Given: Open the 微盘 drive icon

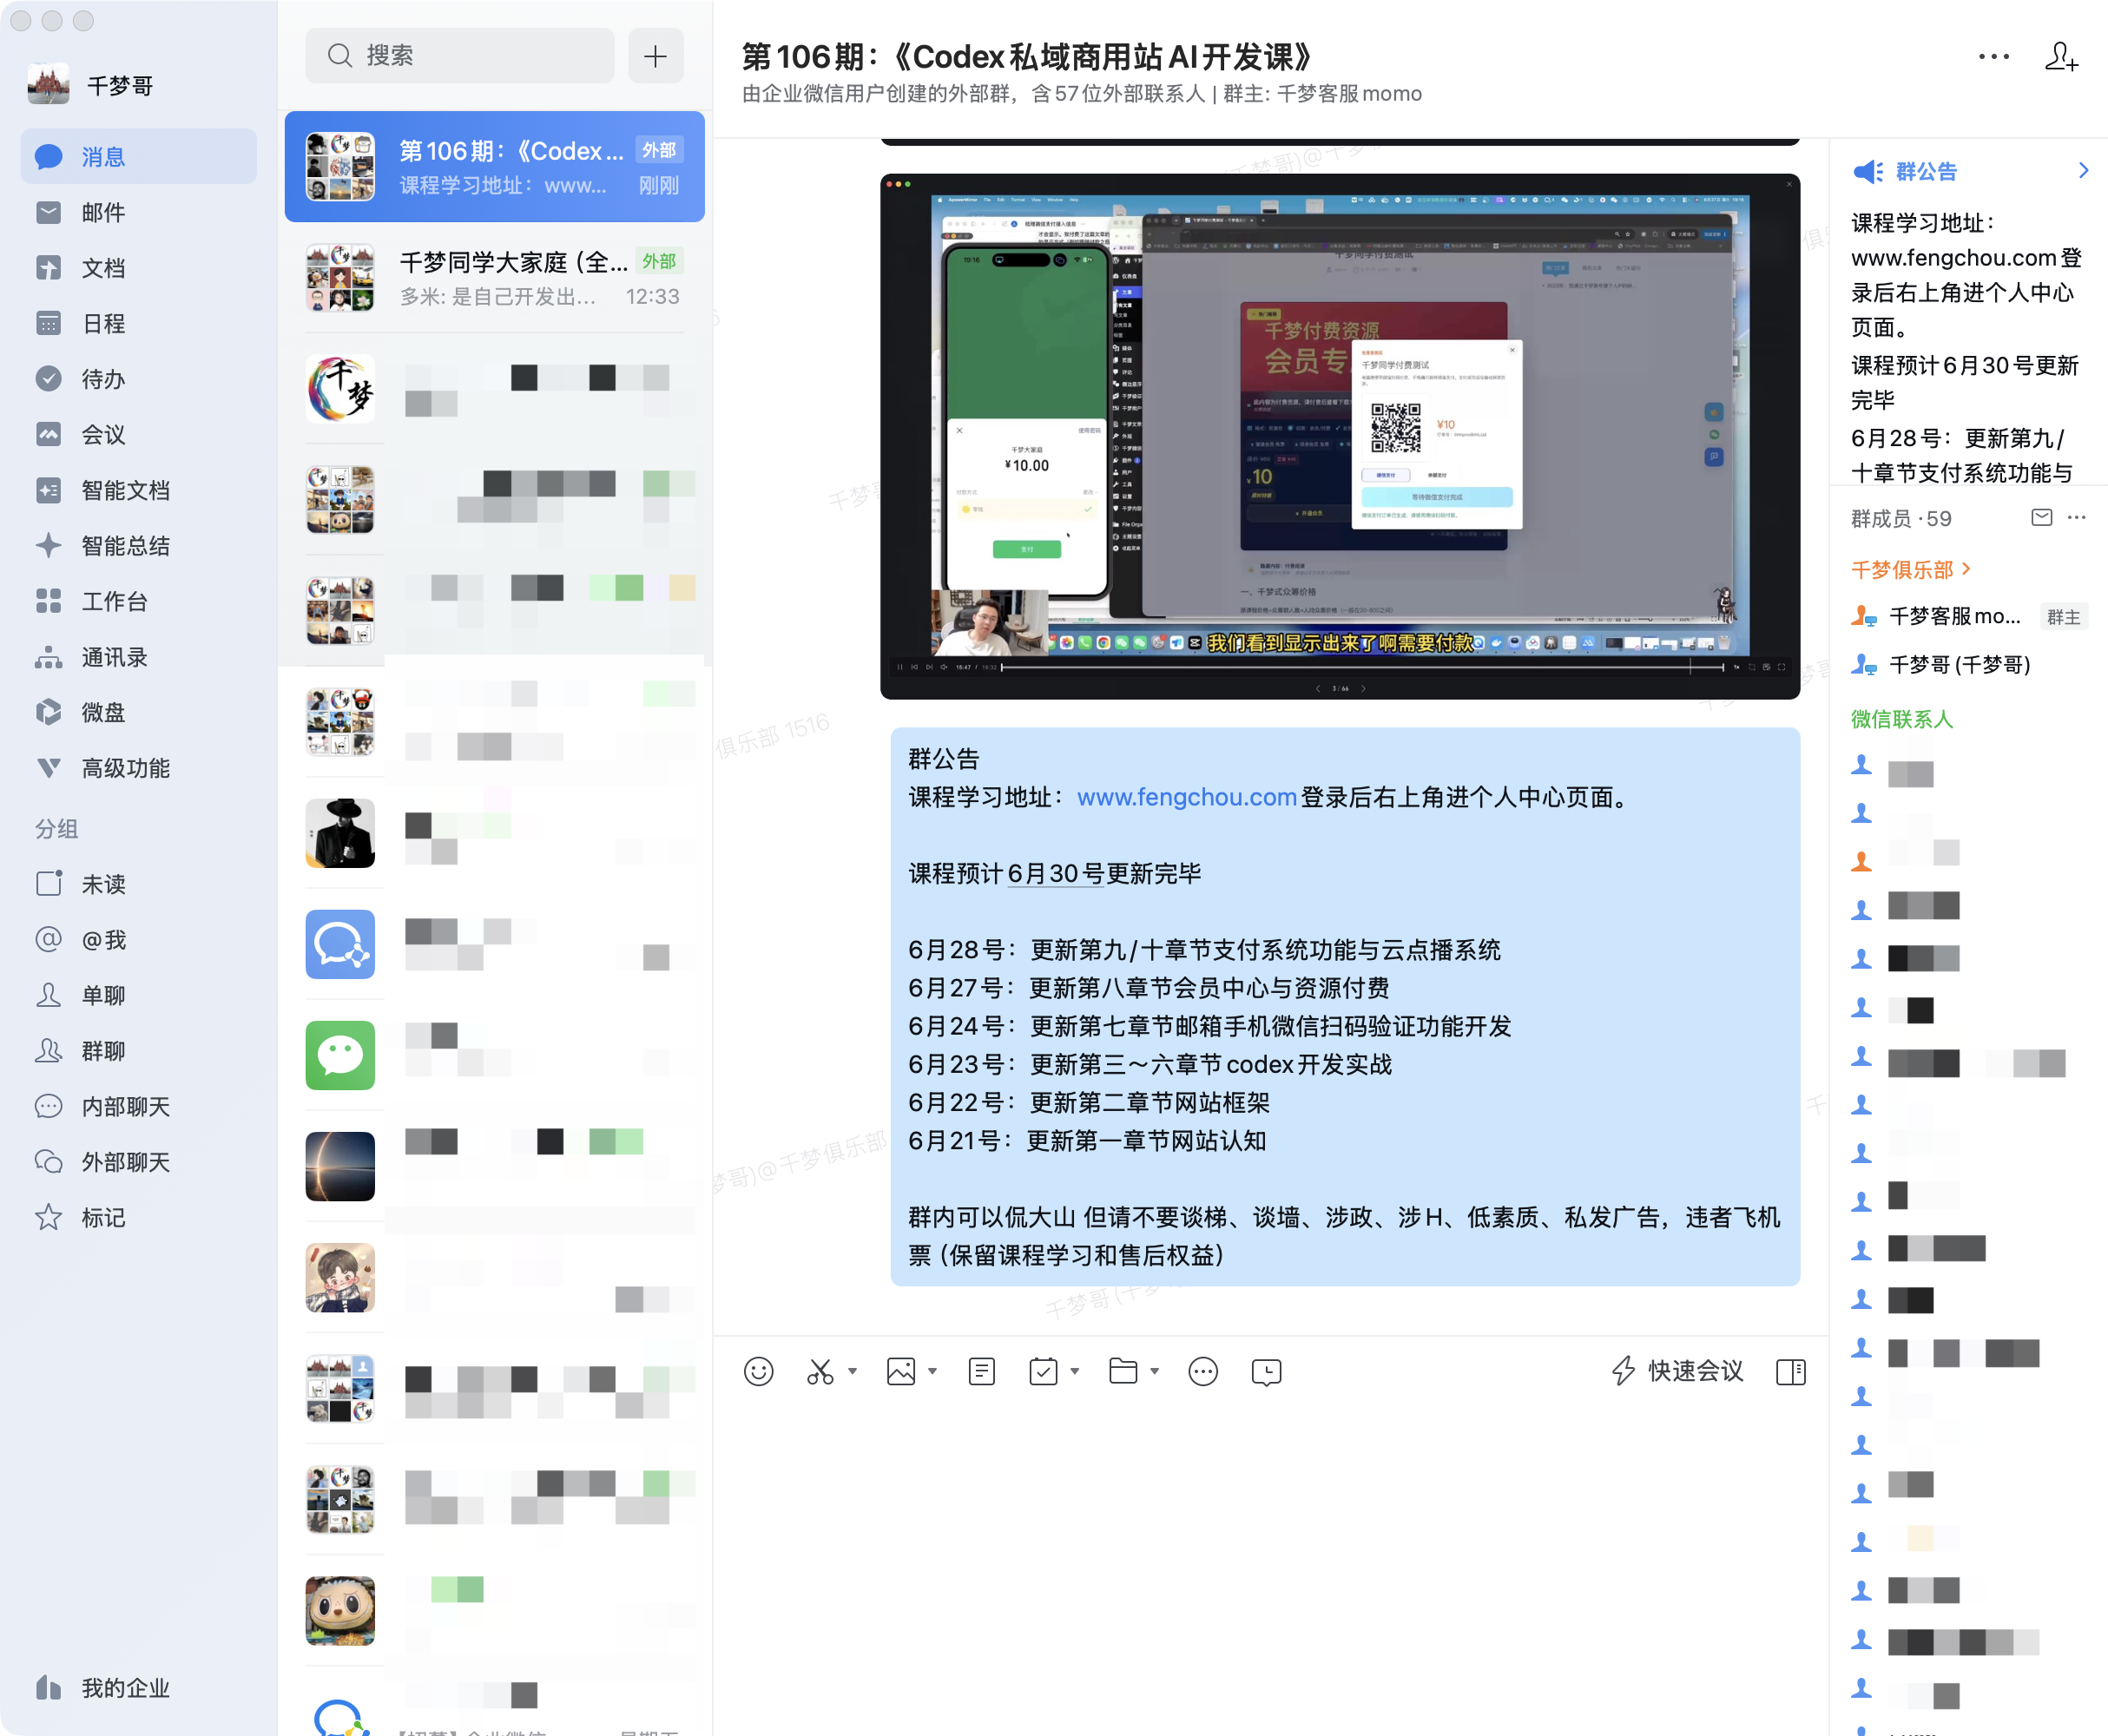Looking at the screenshot, I should (48, 712).
